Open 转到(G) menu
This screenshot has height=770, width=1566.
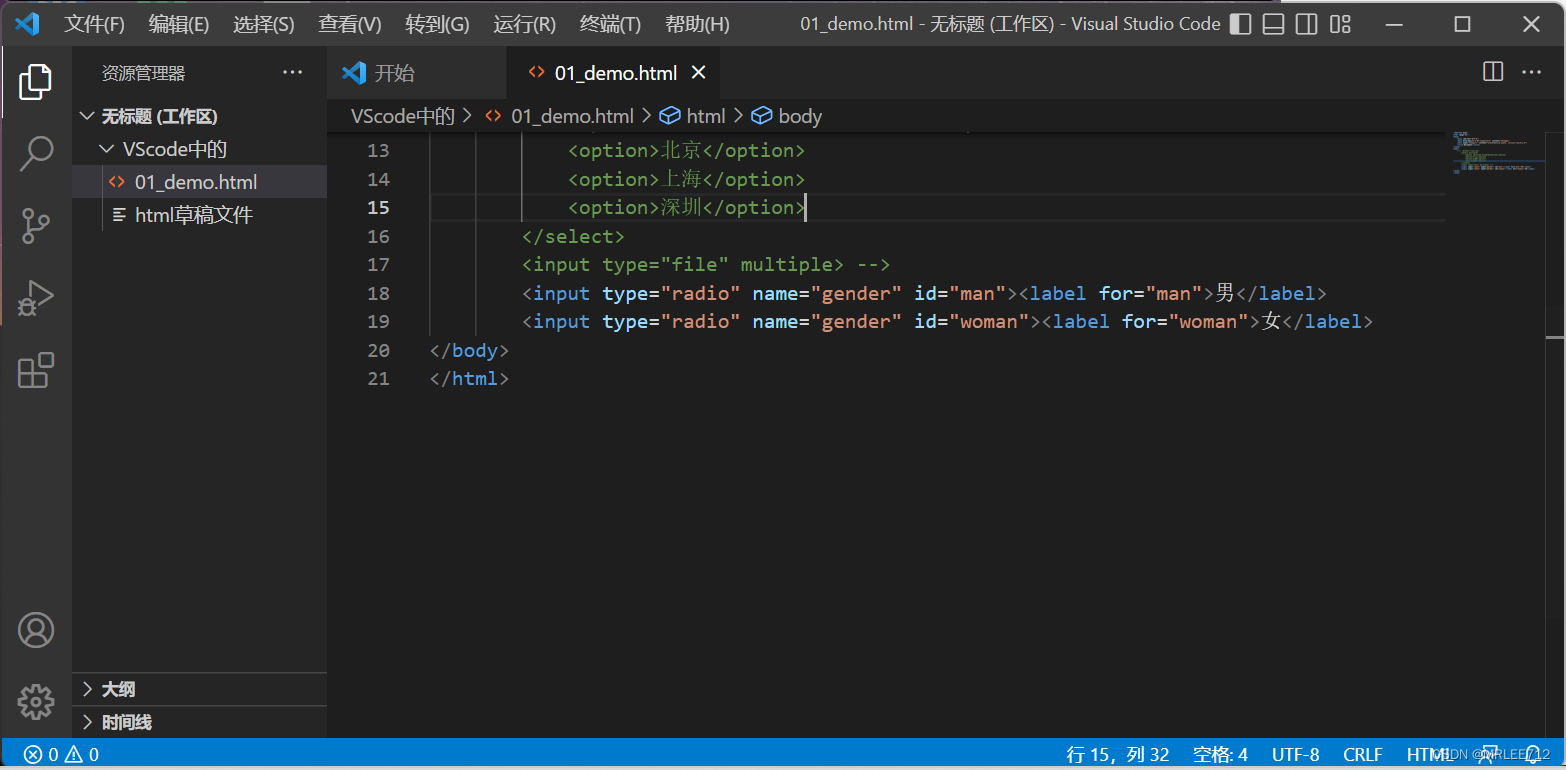pyautogui.click(x=437, y=24)
